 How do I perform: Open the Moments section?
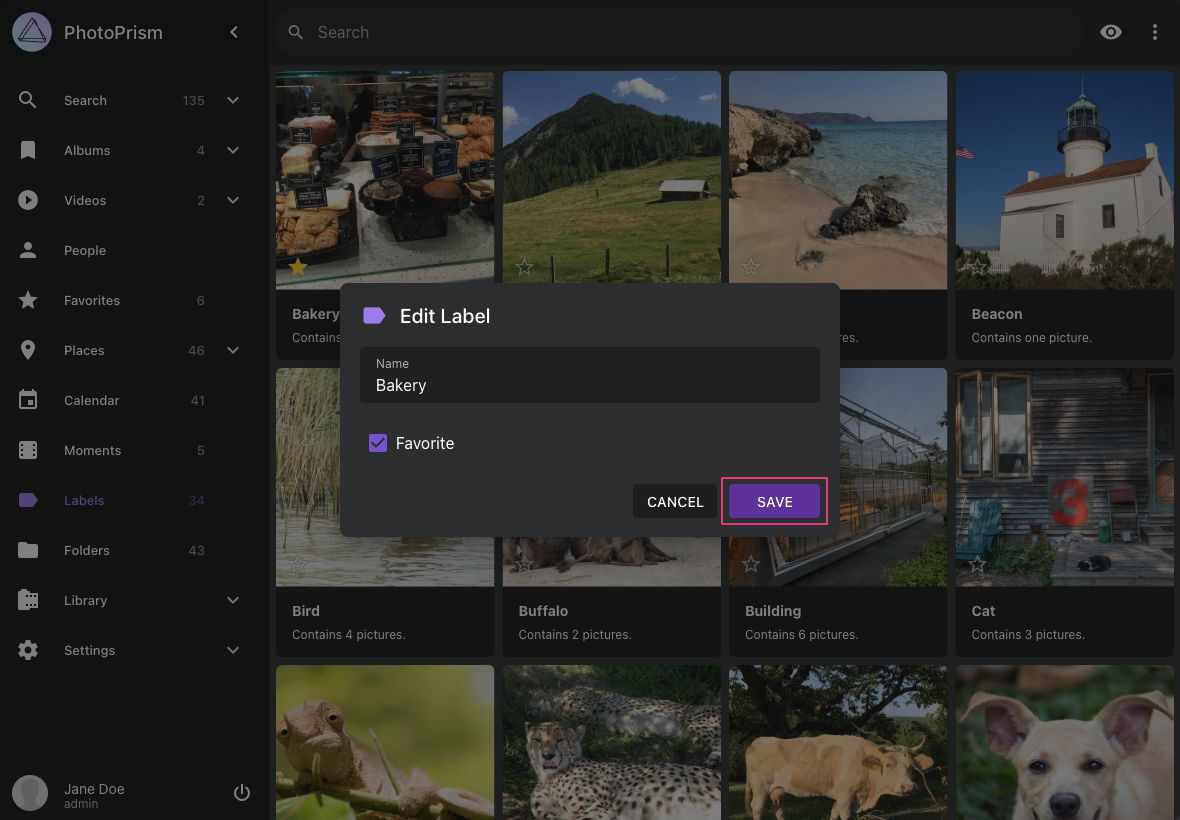pyautogui.click(x=92, y=450)
